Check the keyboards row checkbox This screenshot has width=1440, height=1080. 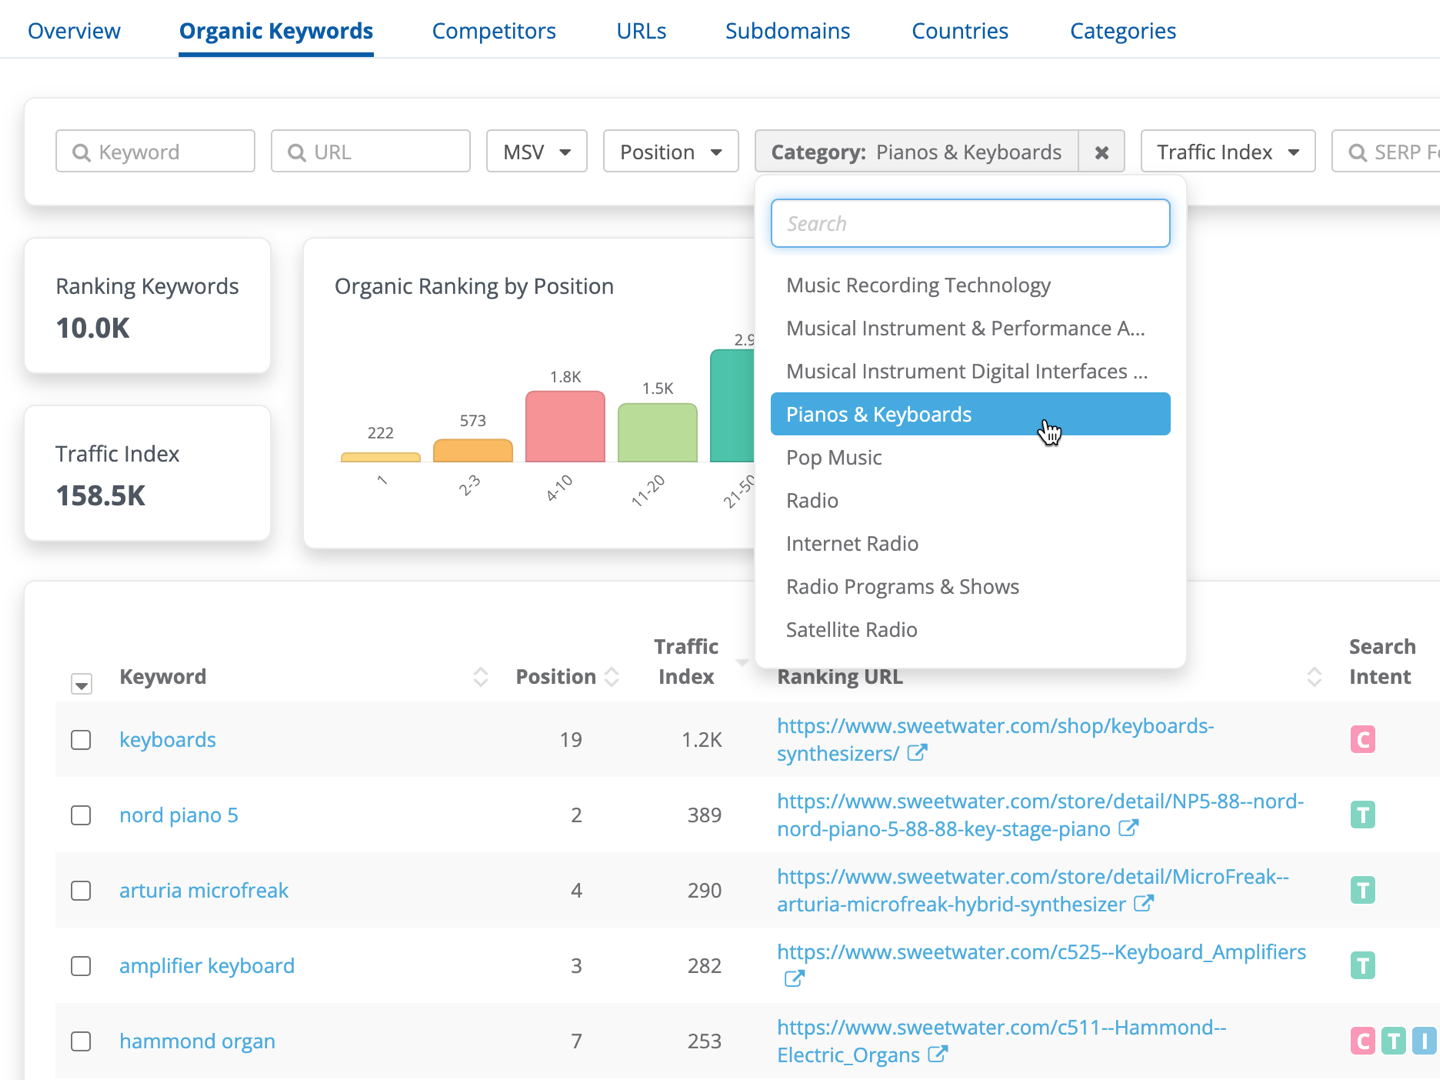pos(81,740)
